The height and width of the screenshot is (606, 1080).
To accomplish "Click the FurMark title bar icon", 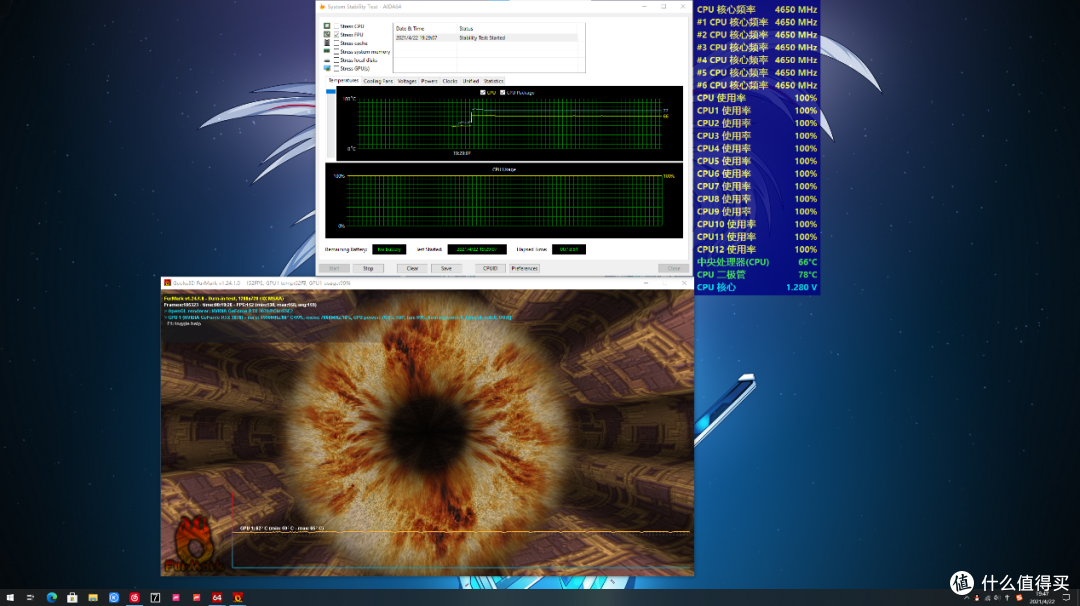I will (x=167, y=283).
